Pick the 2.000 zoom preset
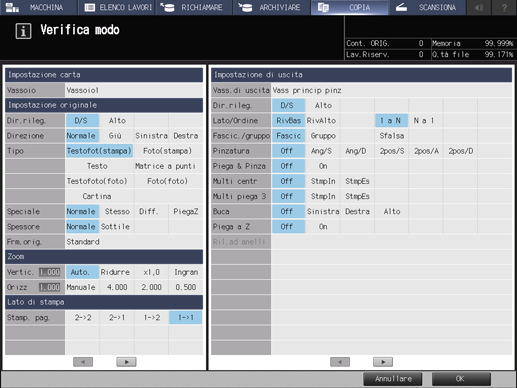Screen dimensions: 517x388 click(x=151, y=287)
